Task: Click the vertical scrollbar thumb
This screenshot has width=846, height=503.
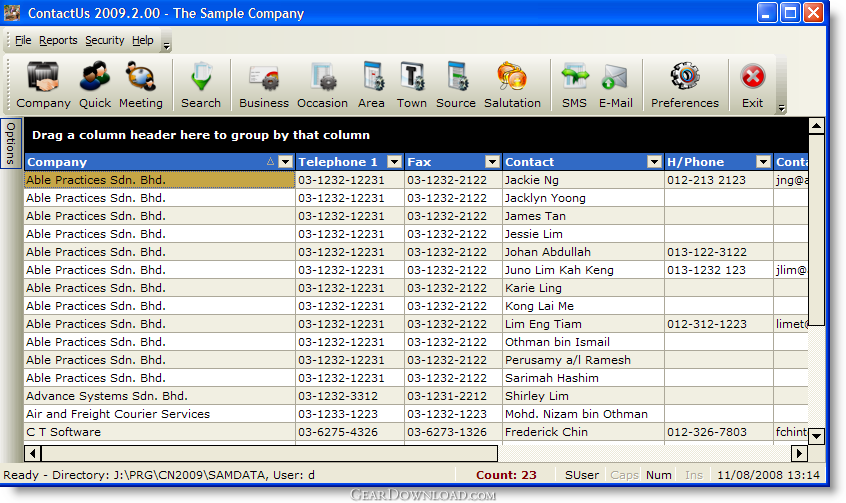Action: (816, 230)
